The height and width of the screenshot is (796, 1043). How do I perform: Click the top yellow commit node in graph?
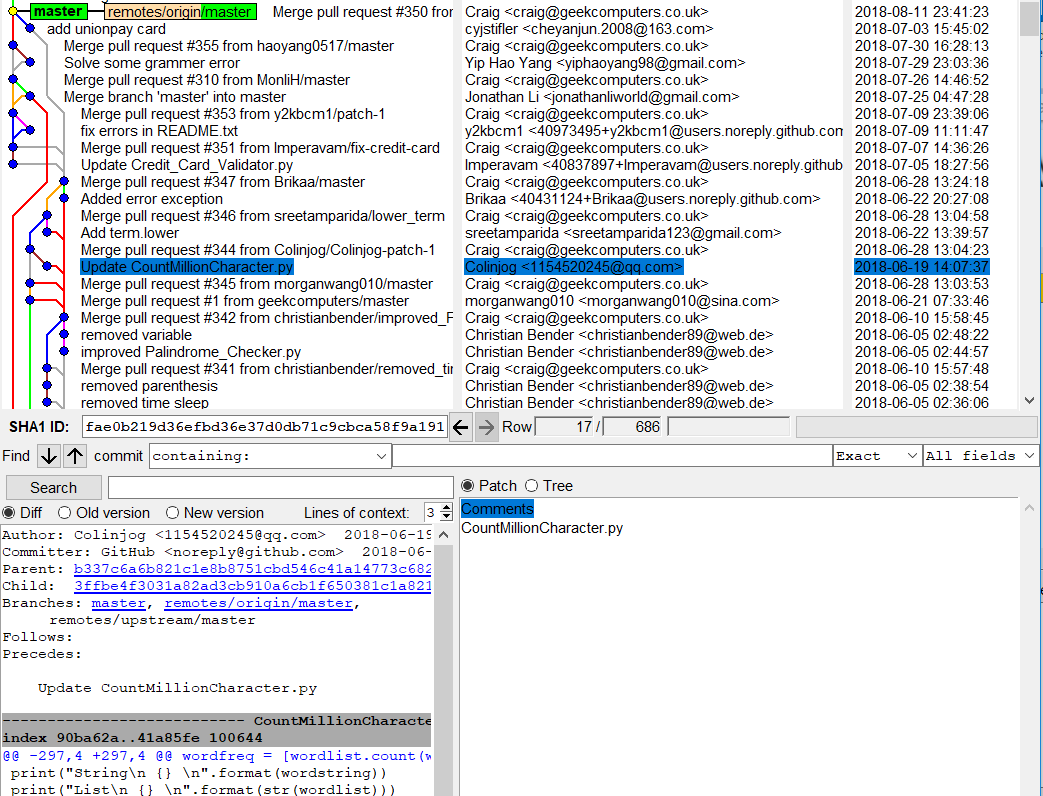[x=12, y=12]
